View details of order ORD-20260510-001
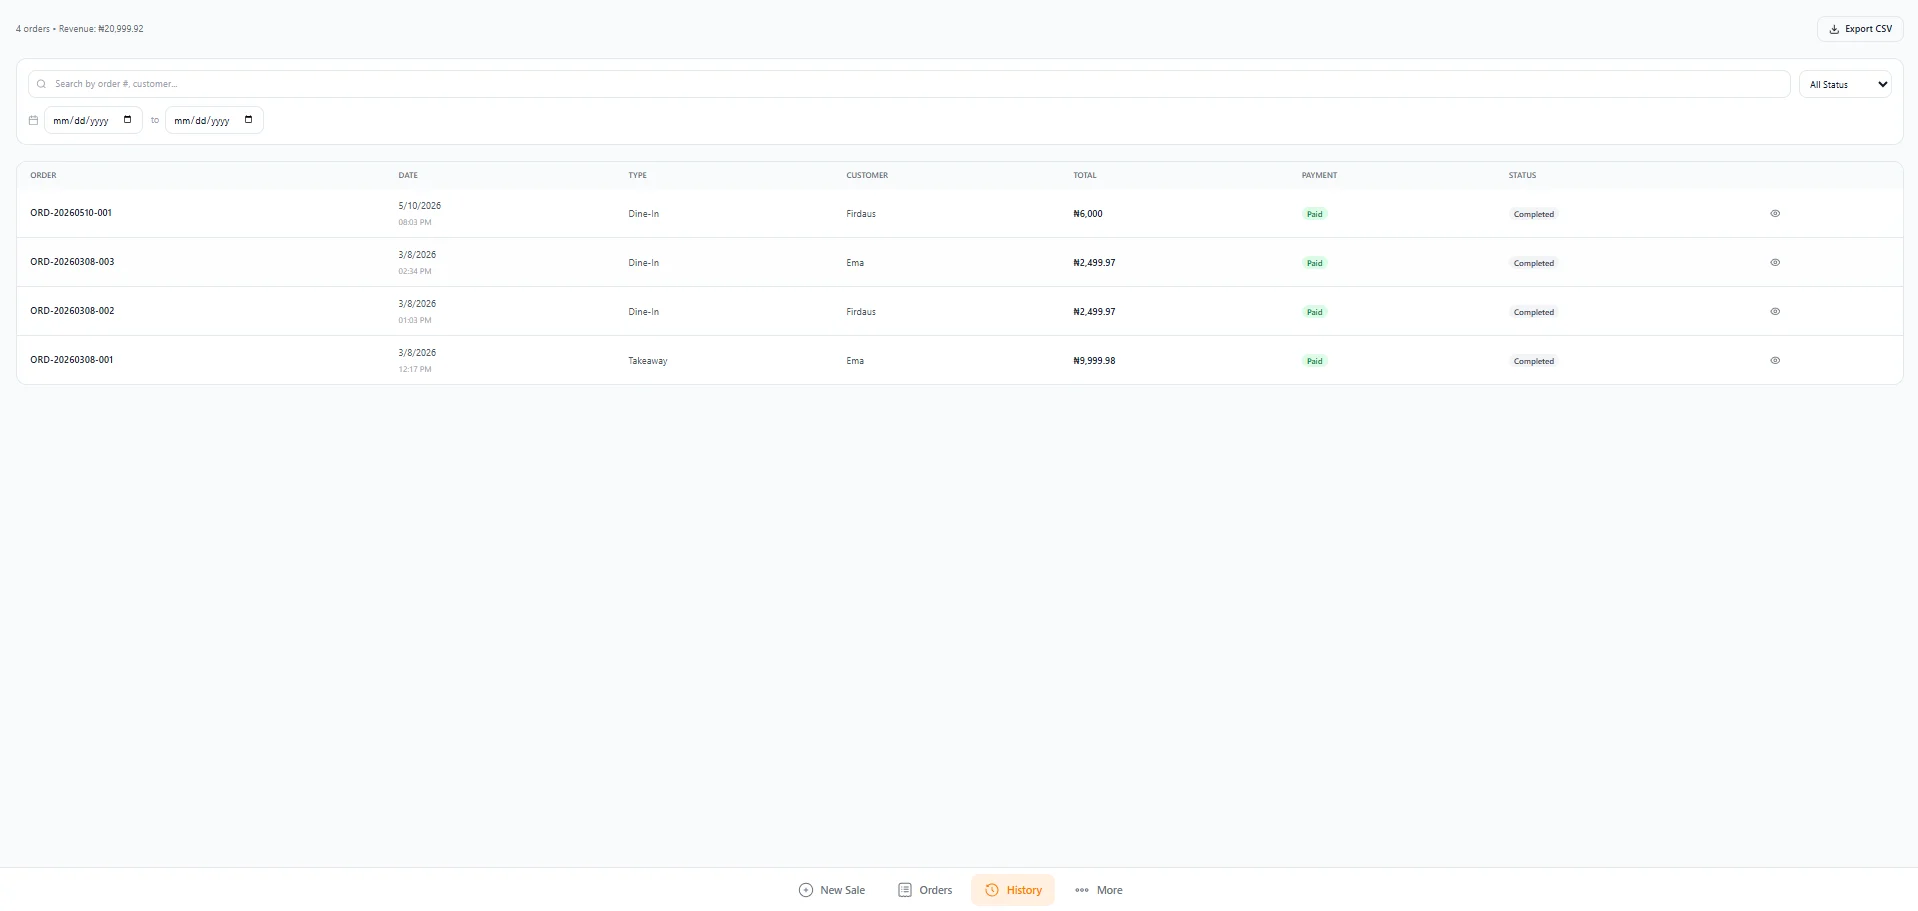The image size is (1918, 911). [x=1775, y=213]
